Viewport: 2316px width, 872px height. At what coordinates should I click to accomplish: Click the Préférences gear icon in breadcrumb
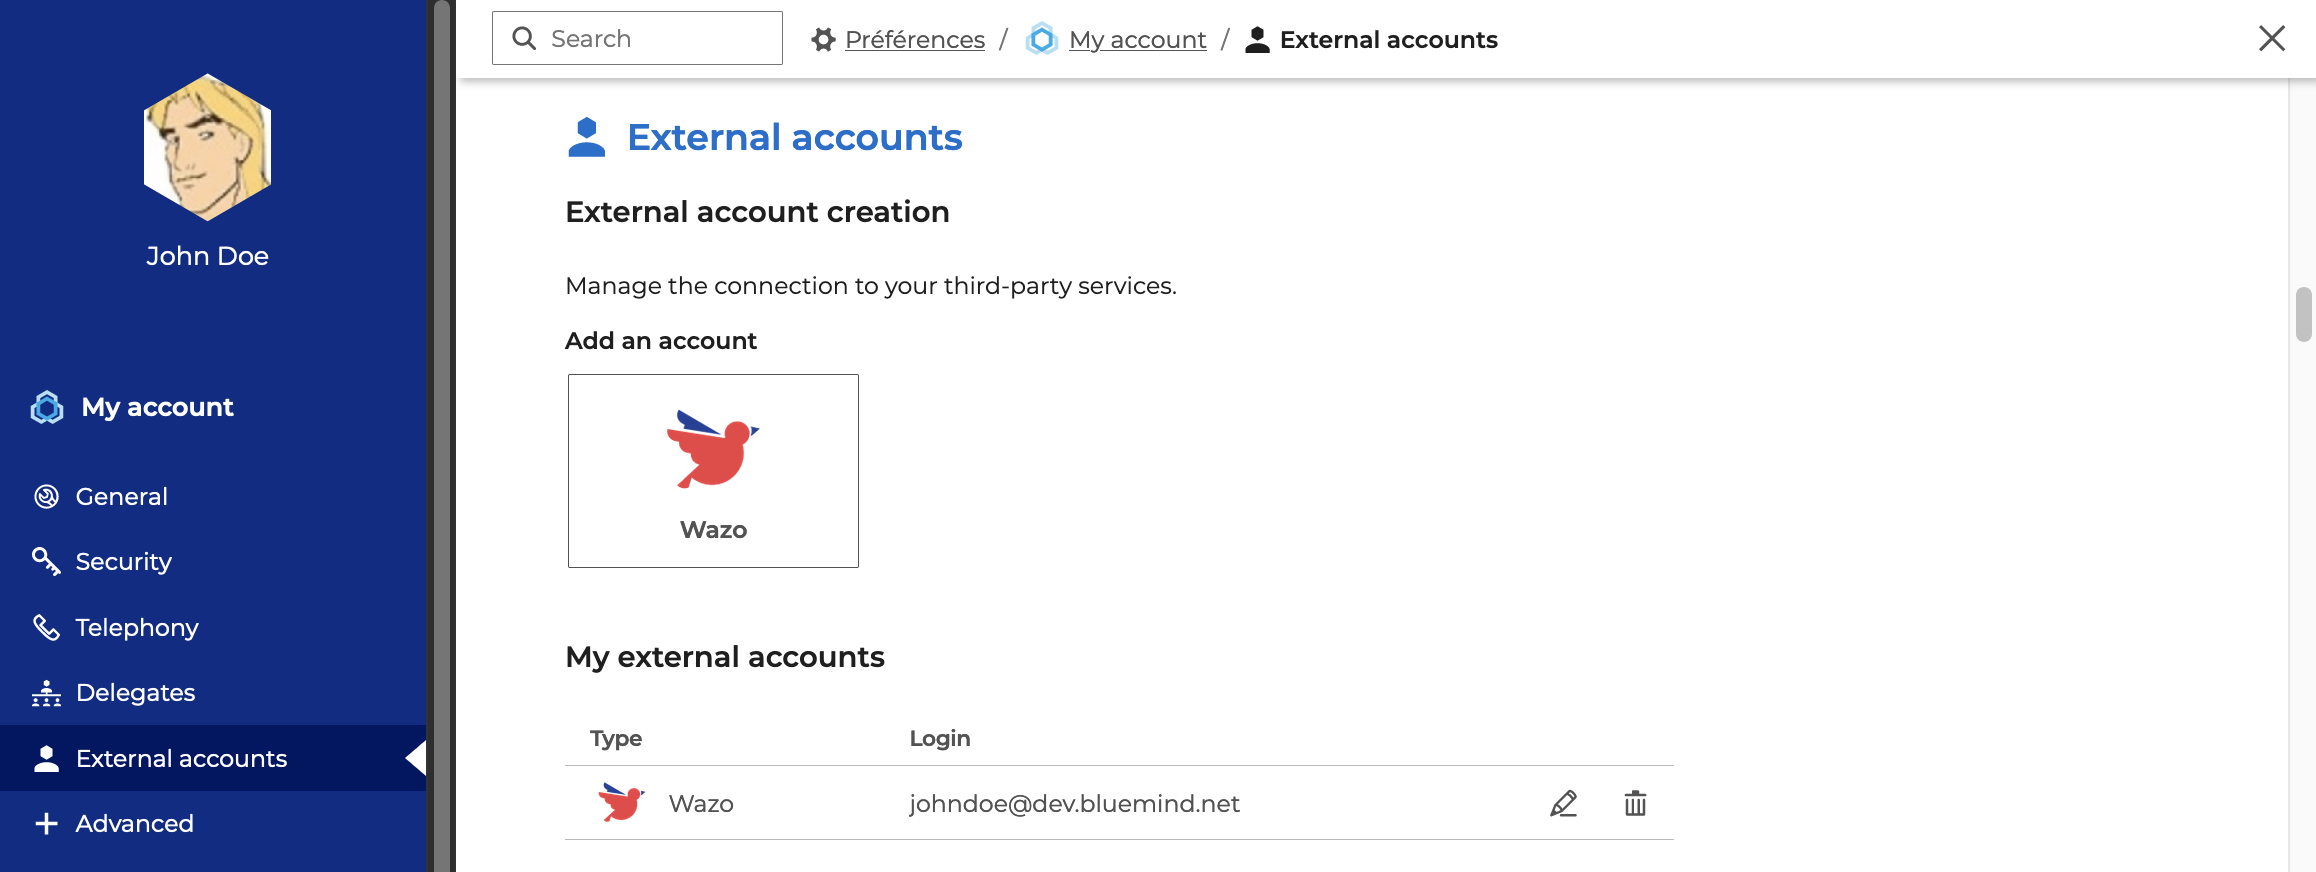point(823,40)
